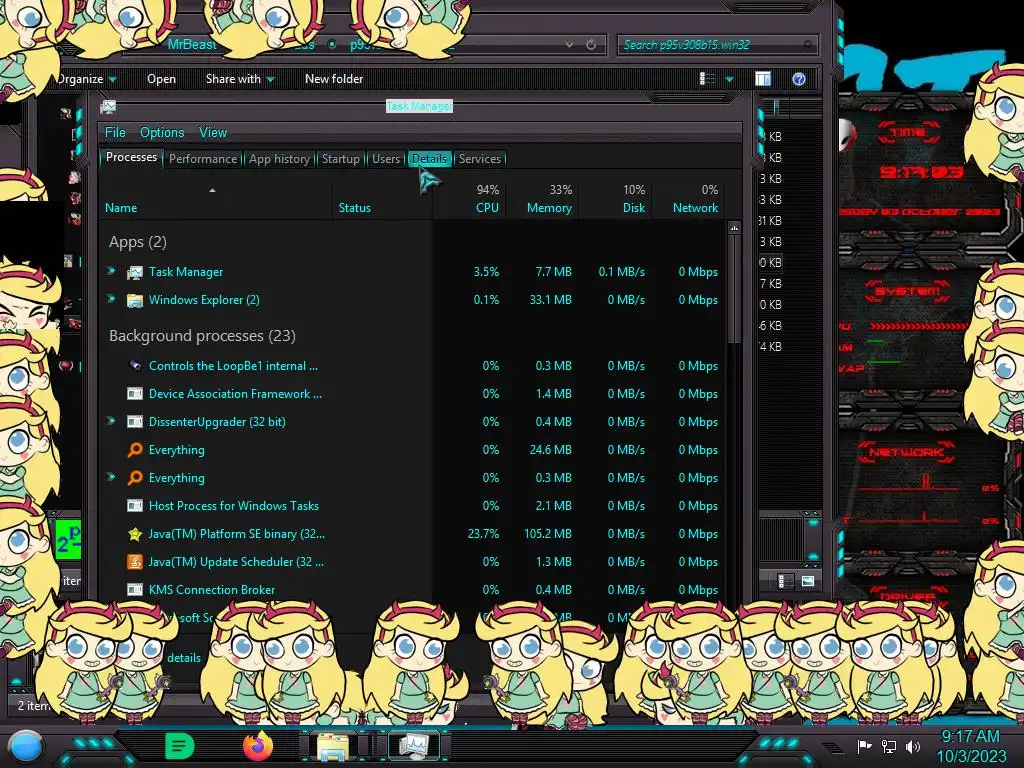The width and height of the screenshot is (1024, 768).
Task: Click the Windows Explorer (2) folder icon
Action: tap(135, 300)
